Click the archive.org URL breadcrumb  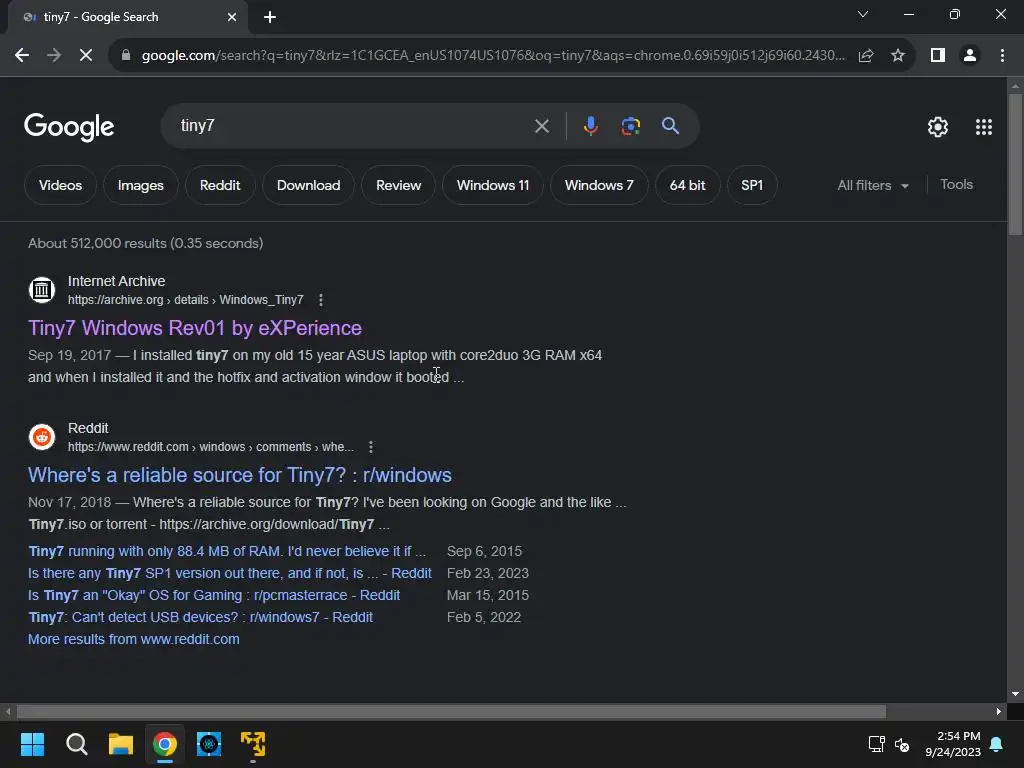coord(185,300)
